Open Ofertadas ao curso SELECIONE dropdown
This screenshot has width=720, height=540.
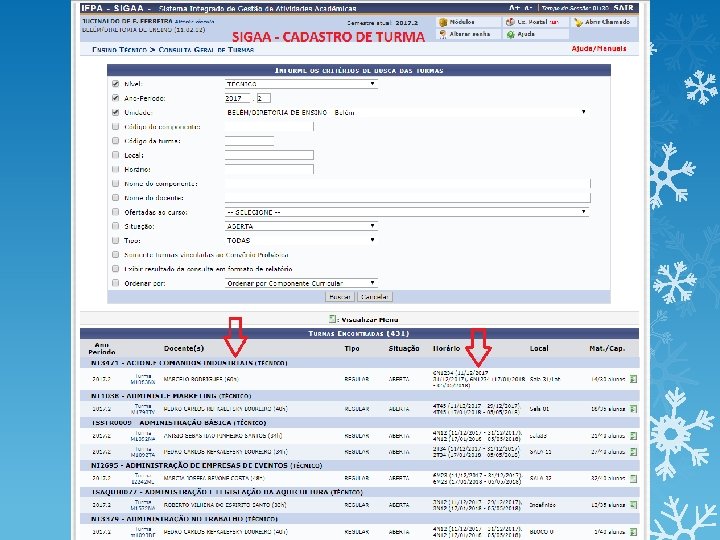[407, 212]
